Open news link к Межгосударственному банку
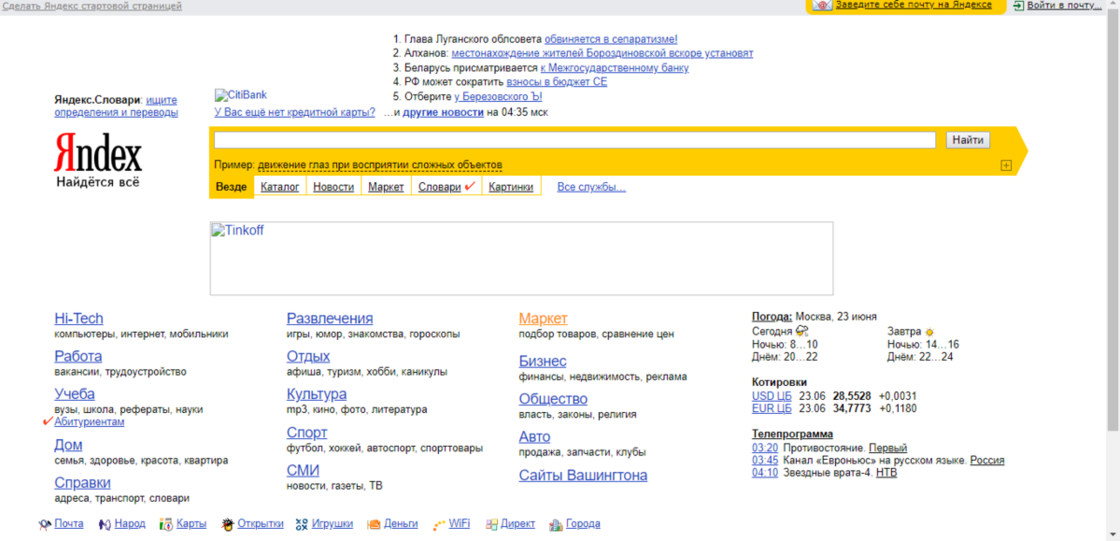This screenshot has width=1120, height=541. point(614,68)
